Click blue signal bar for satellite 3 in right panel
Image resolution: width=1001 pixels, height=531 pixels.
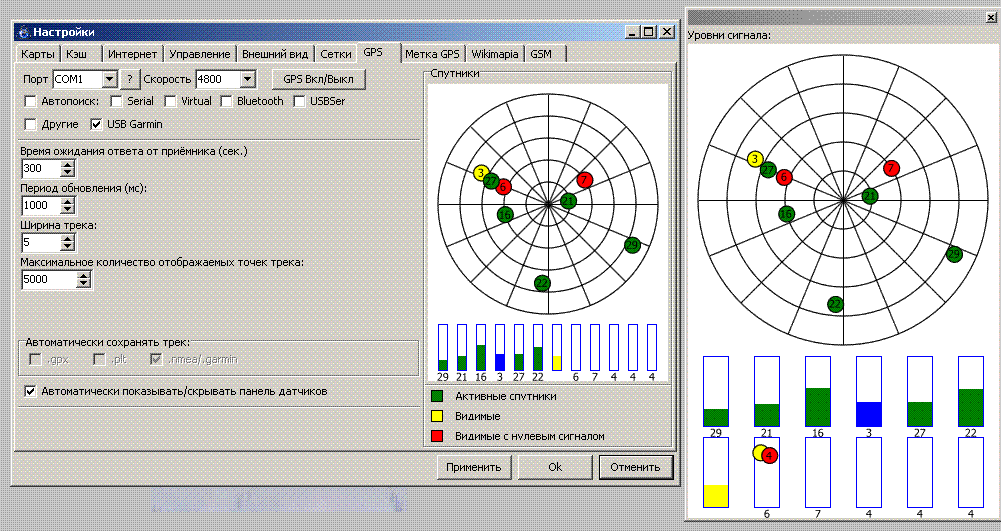(868, 413)
